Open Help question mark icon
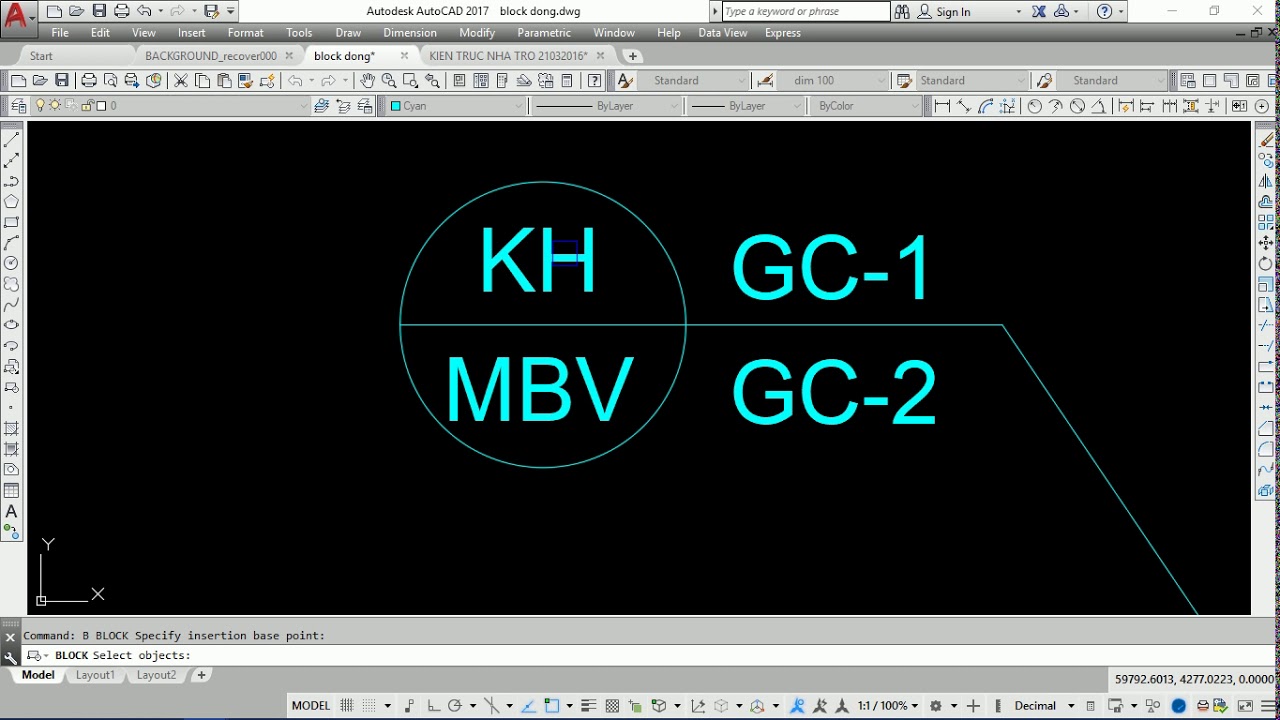The height and width of the screenshot is (720, 1280). (595, 80)
